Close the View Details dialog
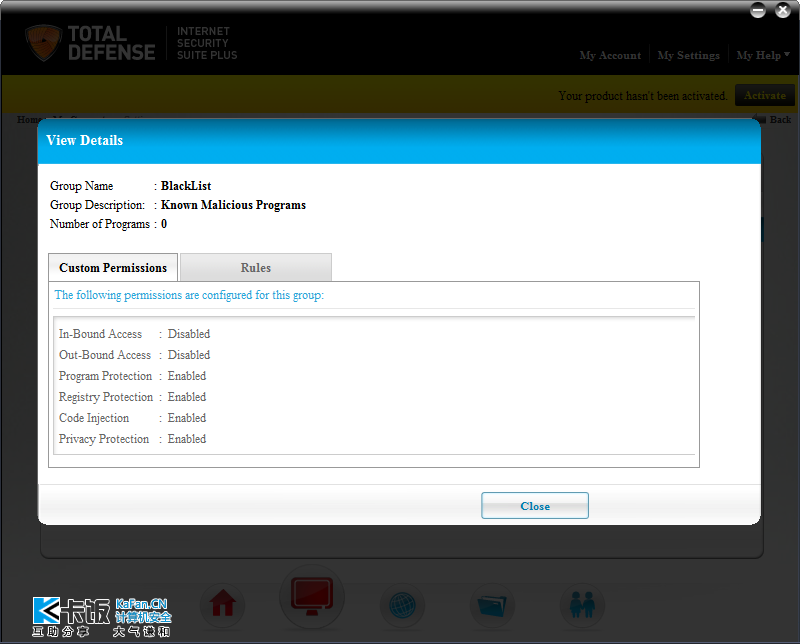 (x=535, y=506)
